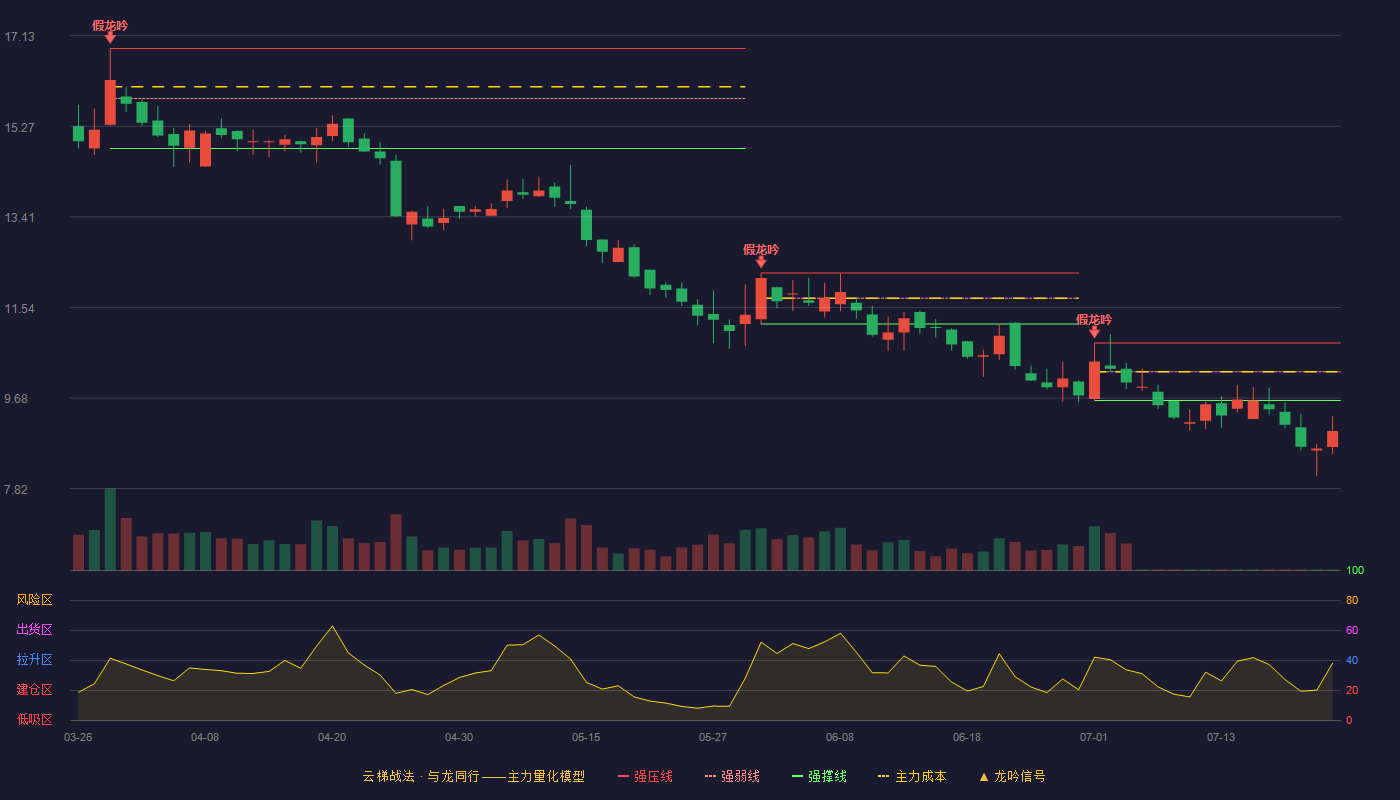This screenshot has width=1400, height=800.
Task: Click the 假龙吟 signal marker near 07-01
Action: [1094, 332]
